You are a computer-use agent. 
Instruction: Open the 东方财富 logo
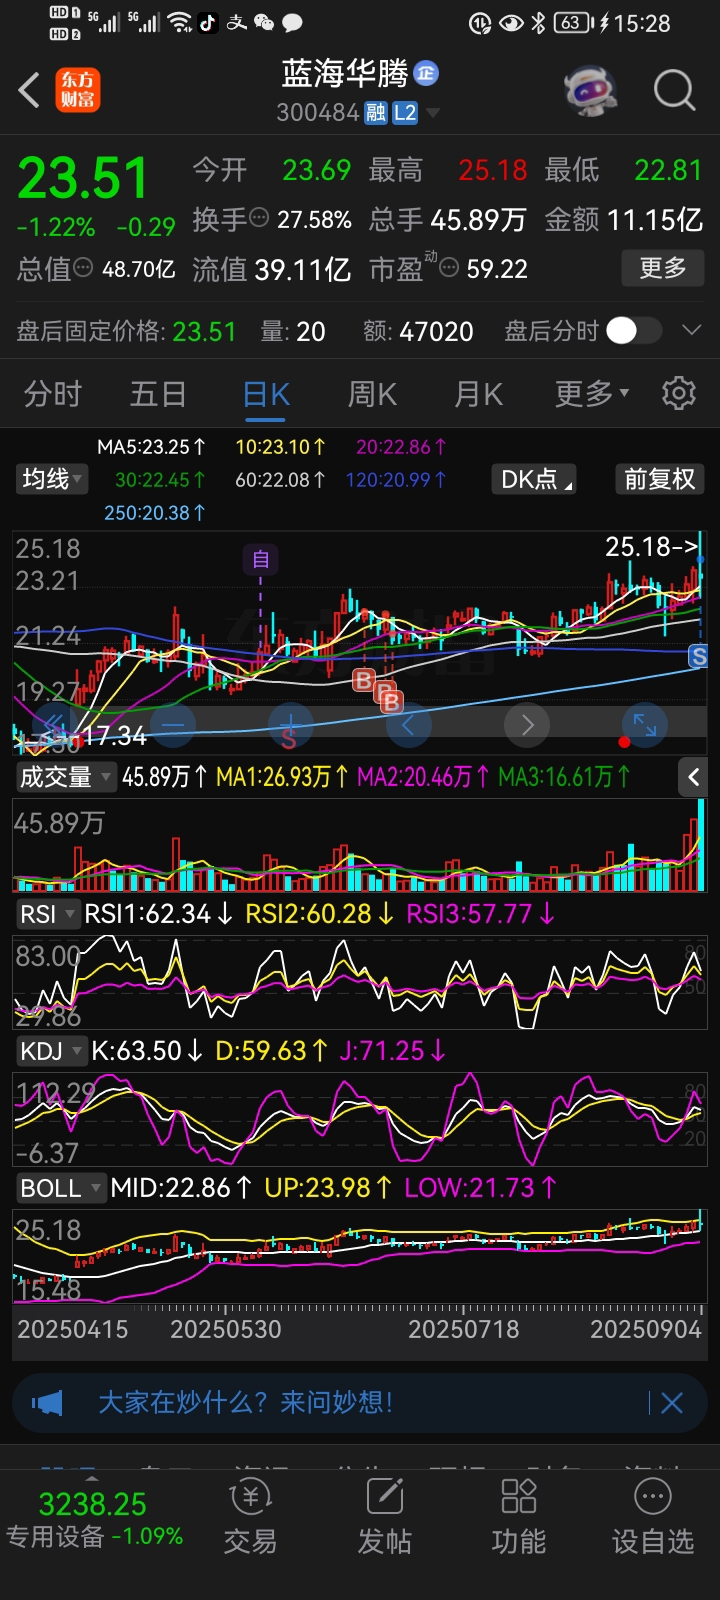pyautogui.click(x=78, y=90)
